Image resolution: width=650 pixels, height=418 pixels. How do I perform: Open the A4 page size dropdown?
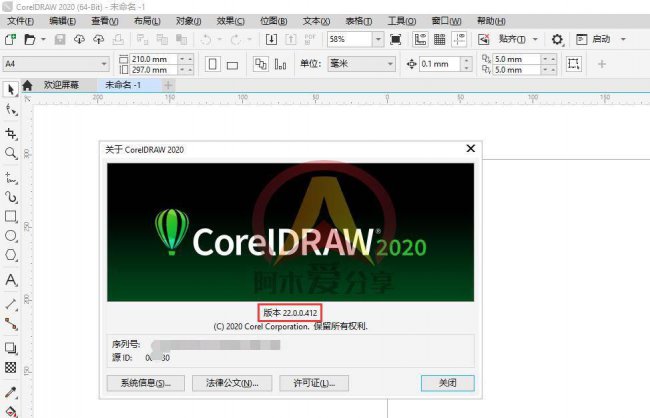[x=104, y=64]
